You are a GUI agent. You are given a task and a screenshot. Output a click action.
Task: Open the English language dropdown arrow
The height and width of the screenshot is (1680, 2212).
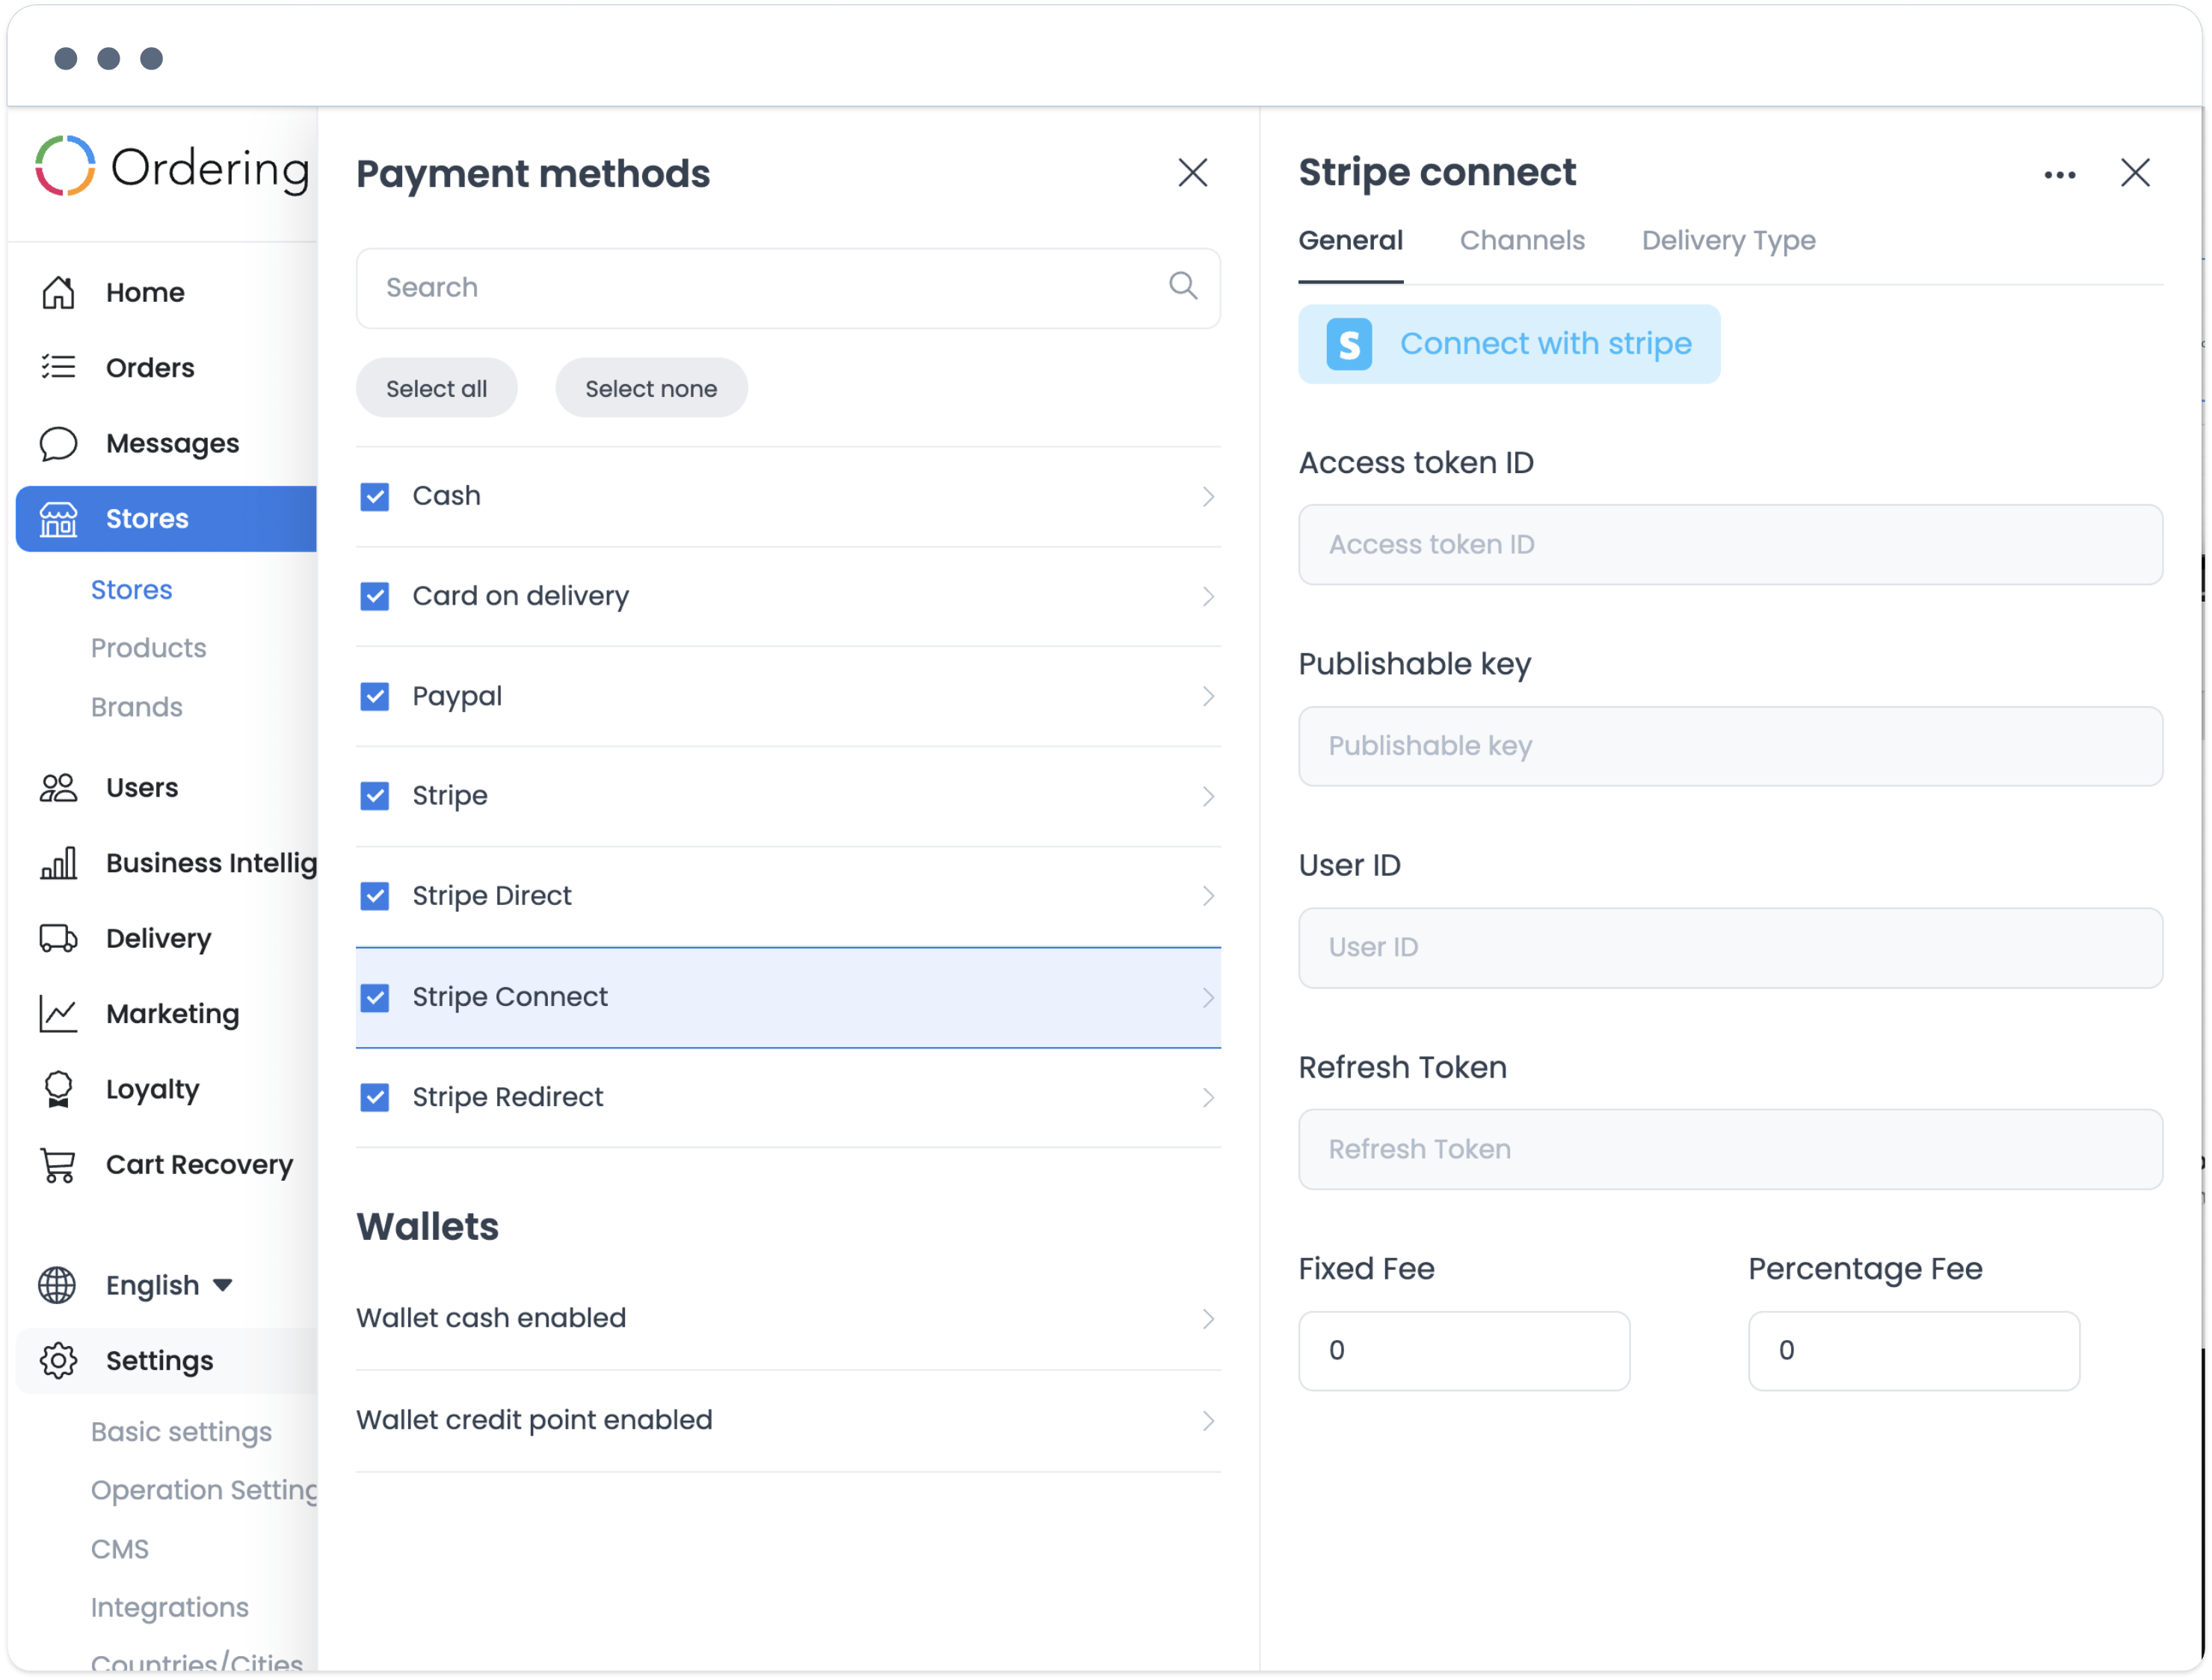click(223, 1285)
